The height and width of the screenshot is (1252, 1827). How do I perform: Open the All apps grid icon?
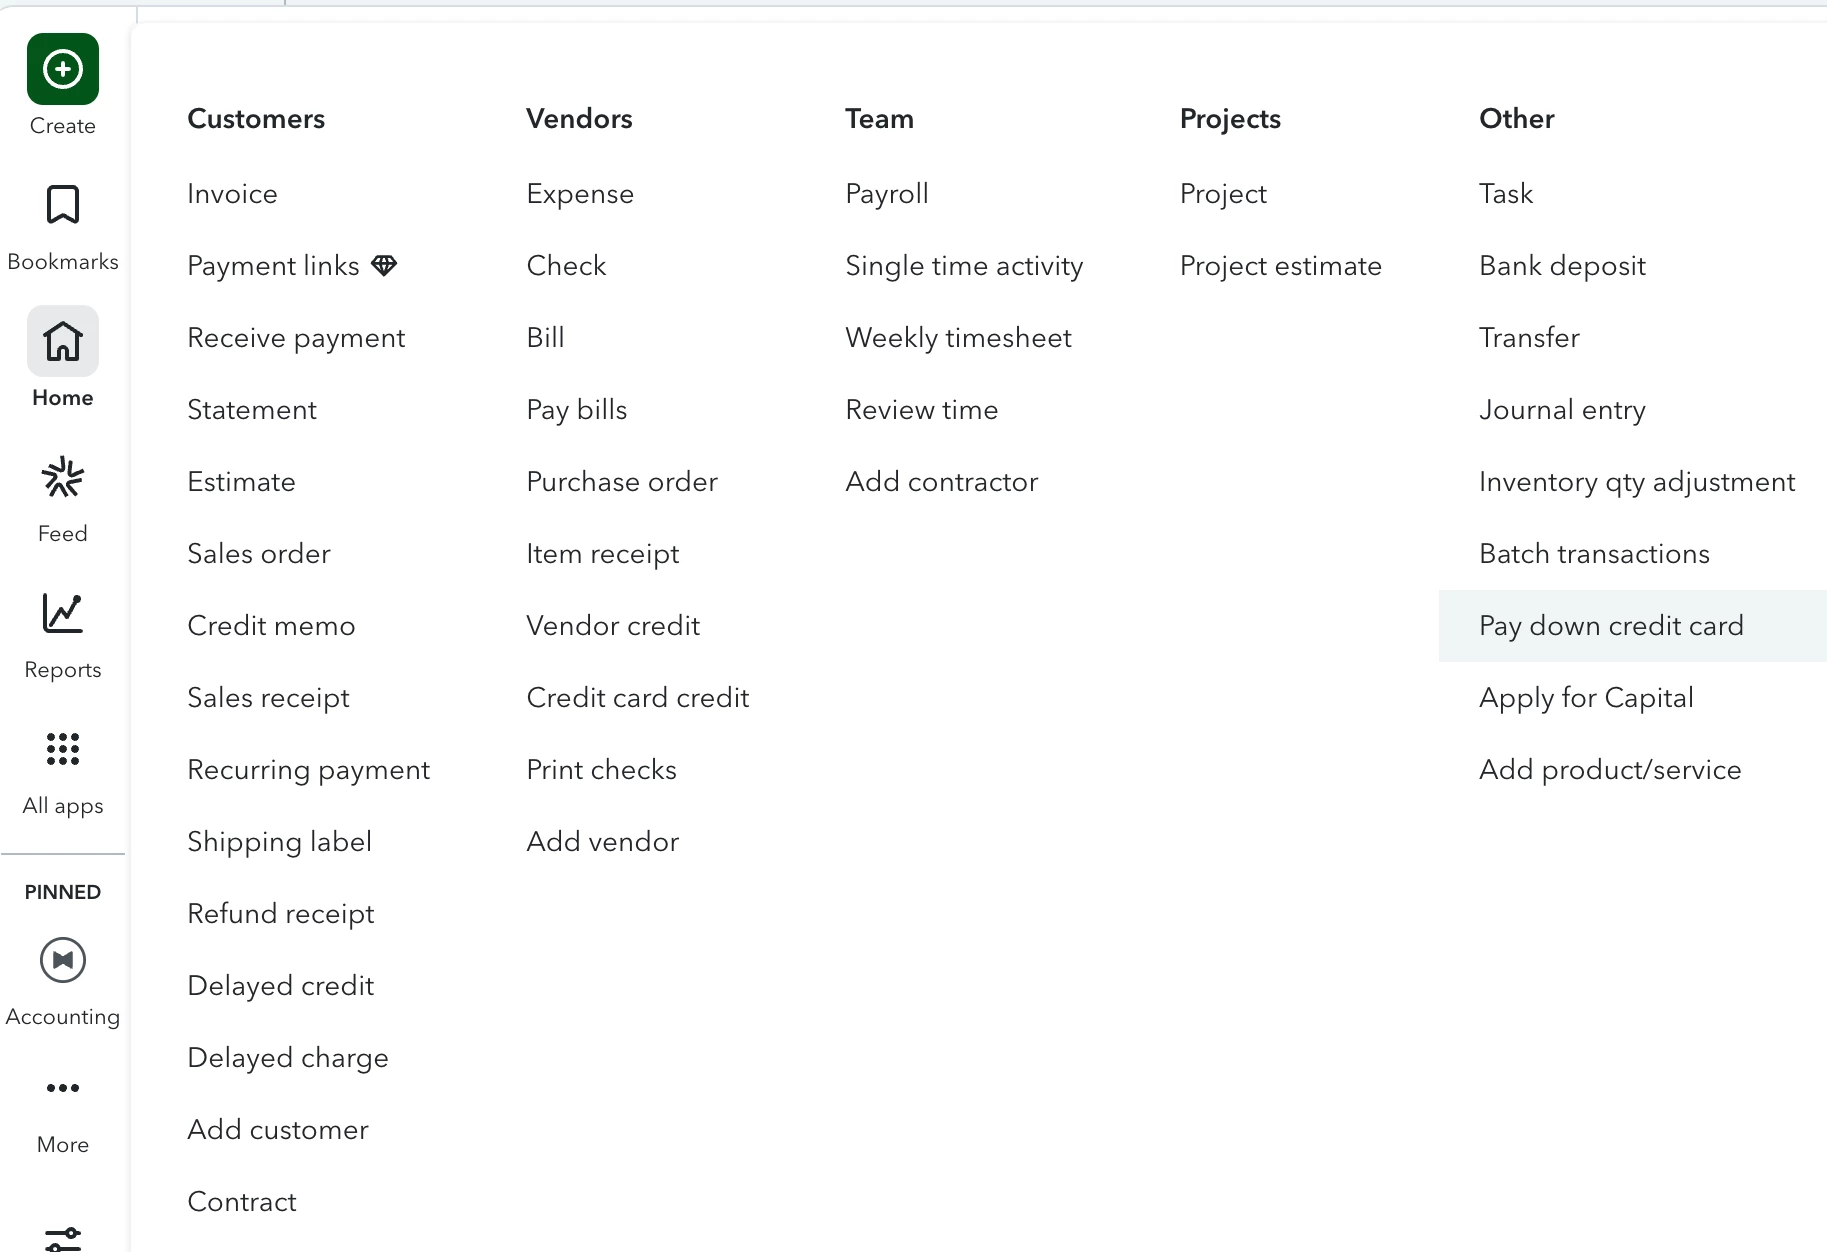pos(63,749)
